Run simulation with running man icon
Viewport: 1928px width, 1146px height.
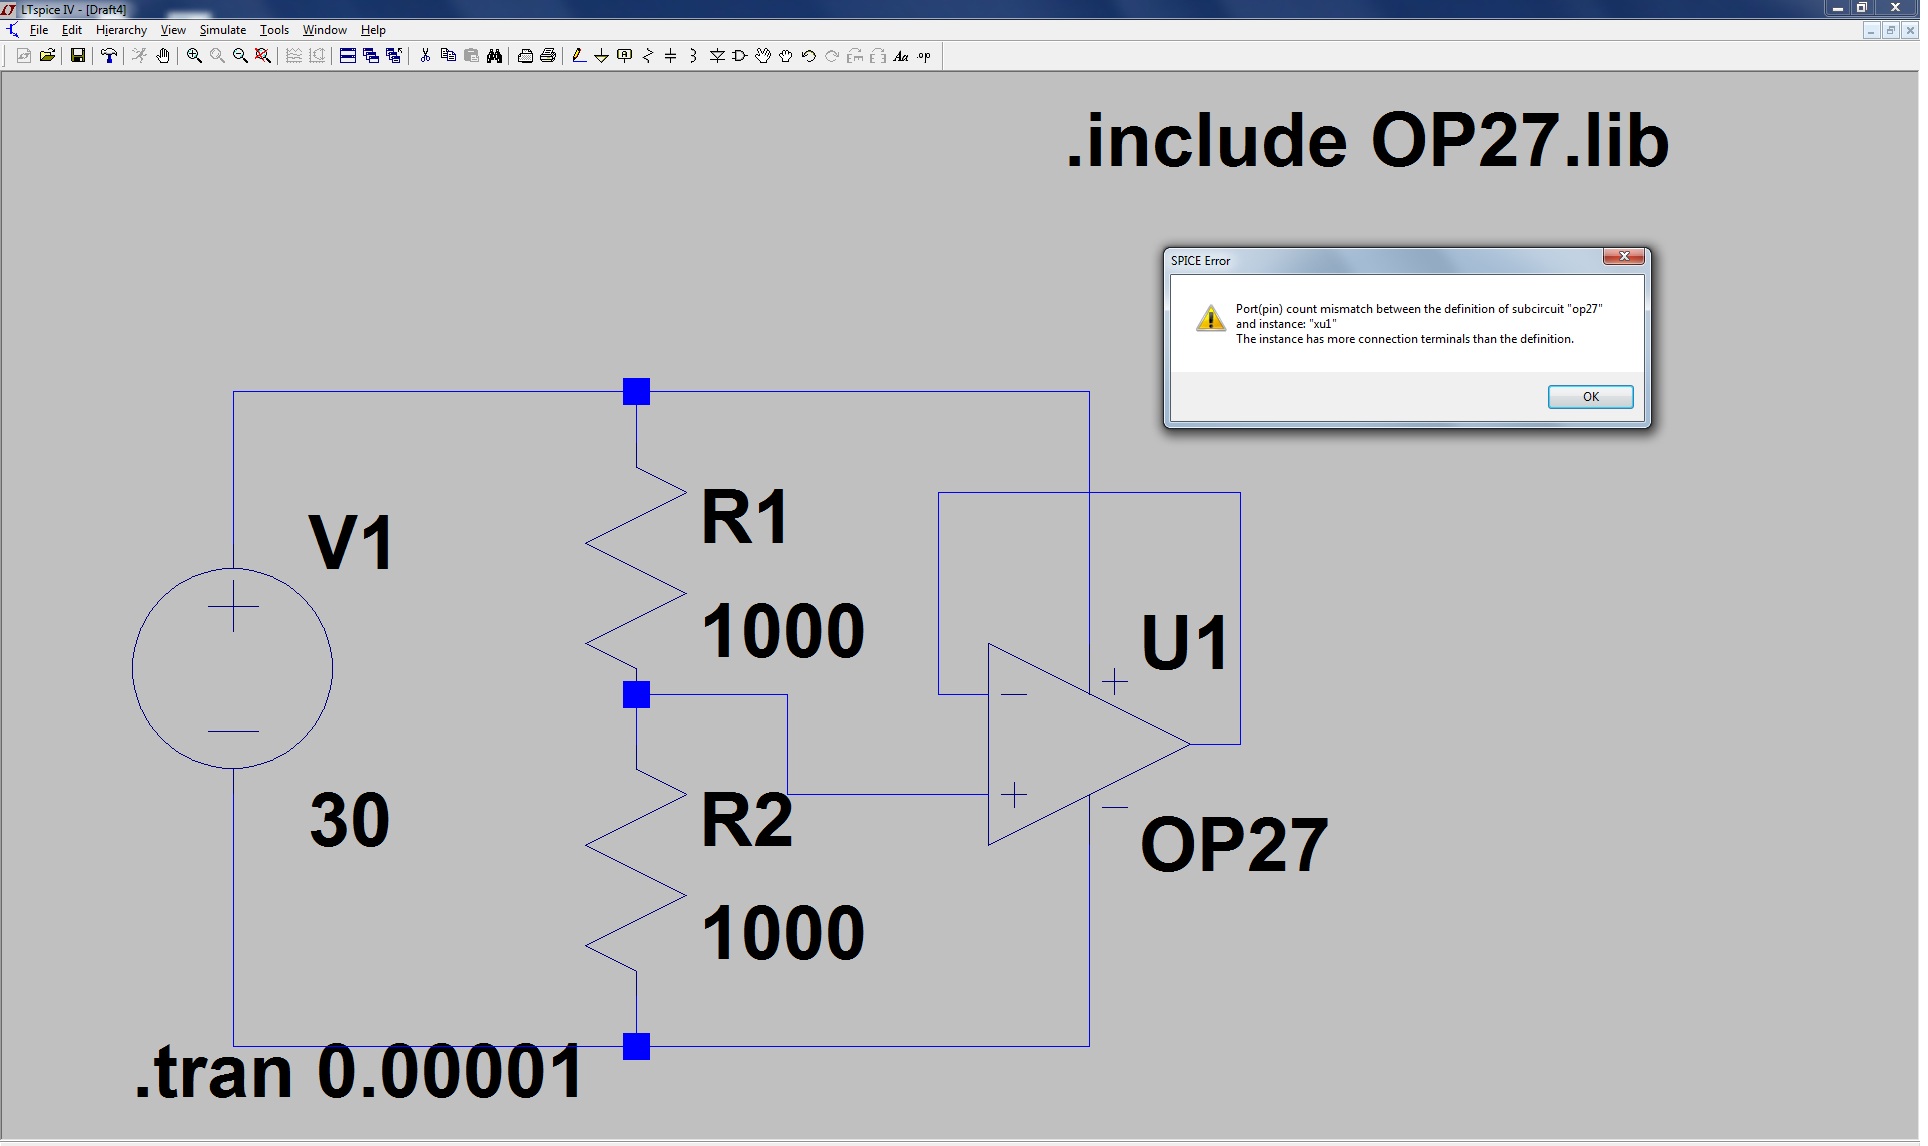(139, 56)
